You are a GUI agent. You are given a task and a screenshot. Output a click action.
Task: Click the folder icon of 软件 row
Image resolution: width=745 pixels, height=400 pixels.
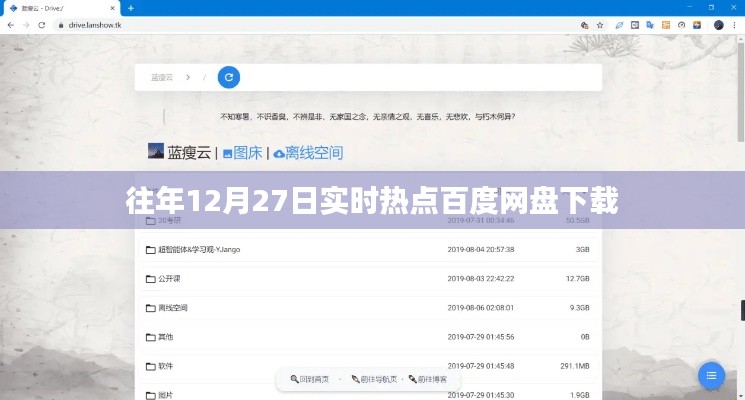click(151, 366)
